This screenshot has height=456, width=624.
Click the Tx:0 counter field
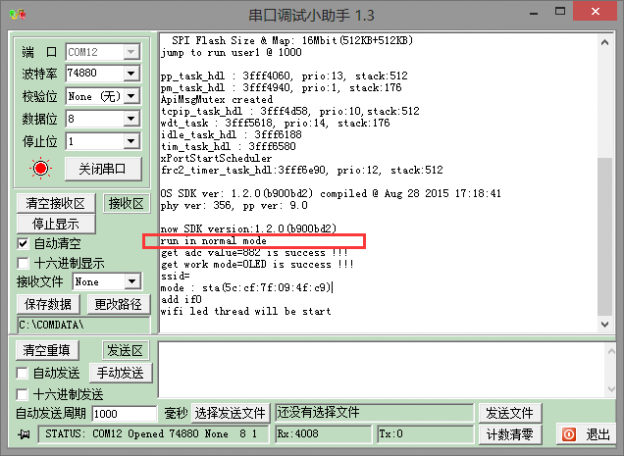click(x=425, y=434)
